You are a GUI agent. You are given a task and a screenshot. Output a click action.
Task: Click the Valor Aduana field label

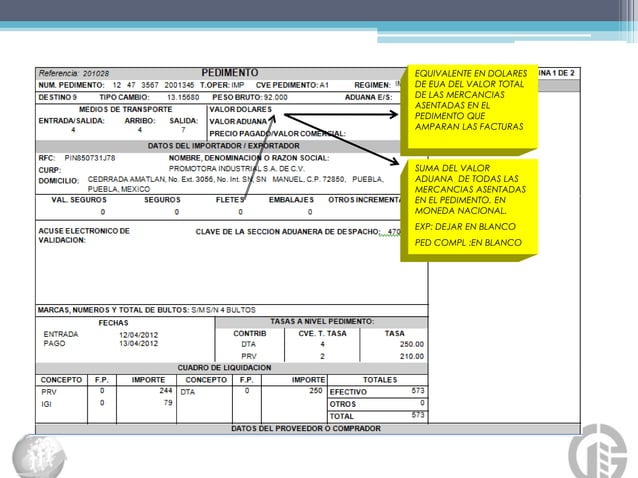pyautogui.click(x=238, y=122)
